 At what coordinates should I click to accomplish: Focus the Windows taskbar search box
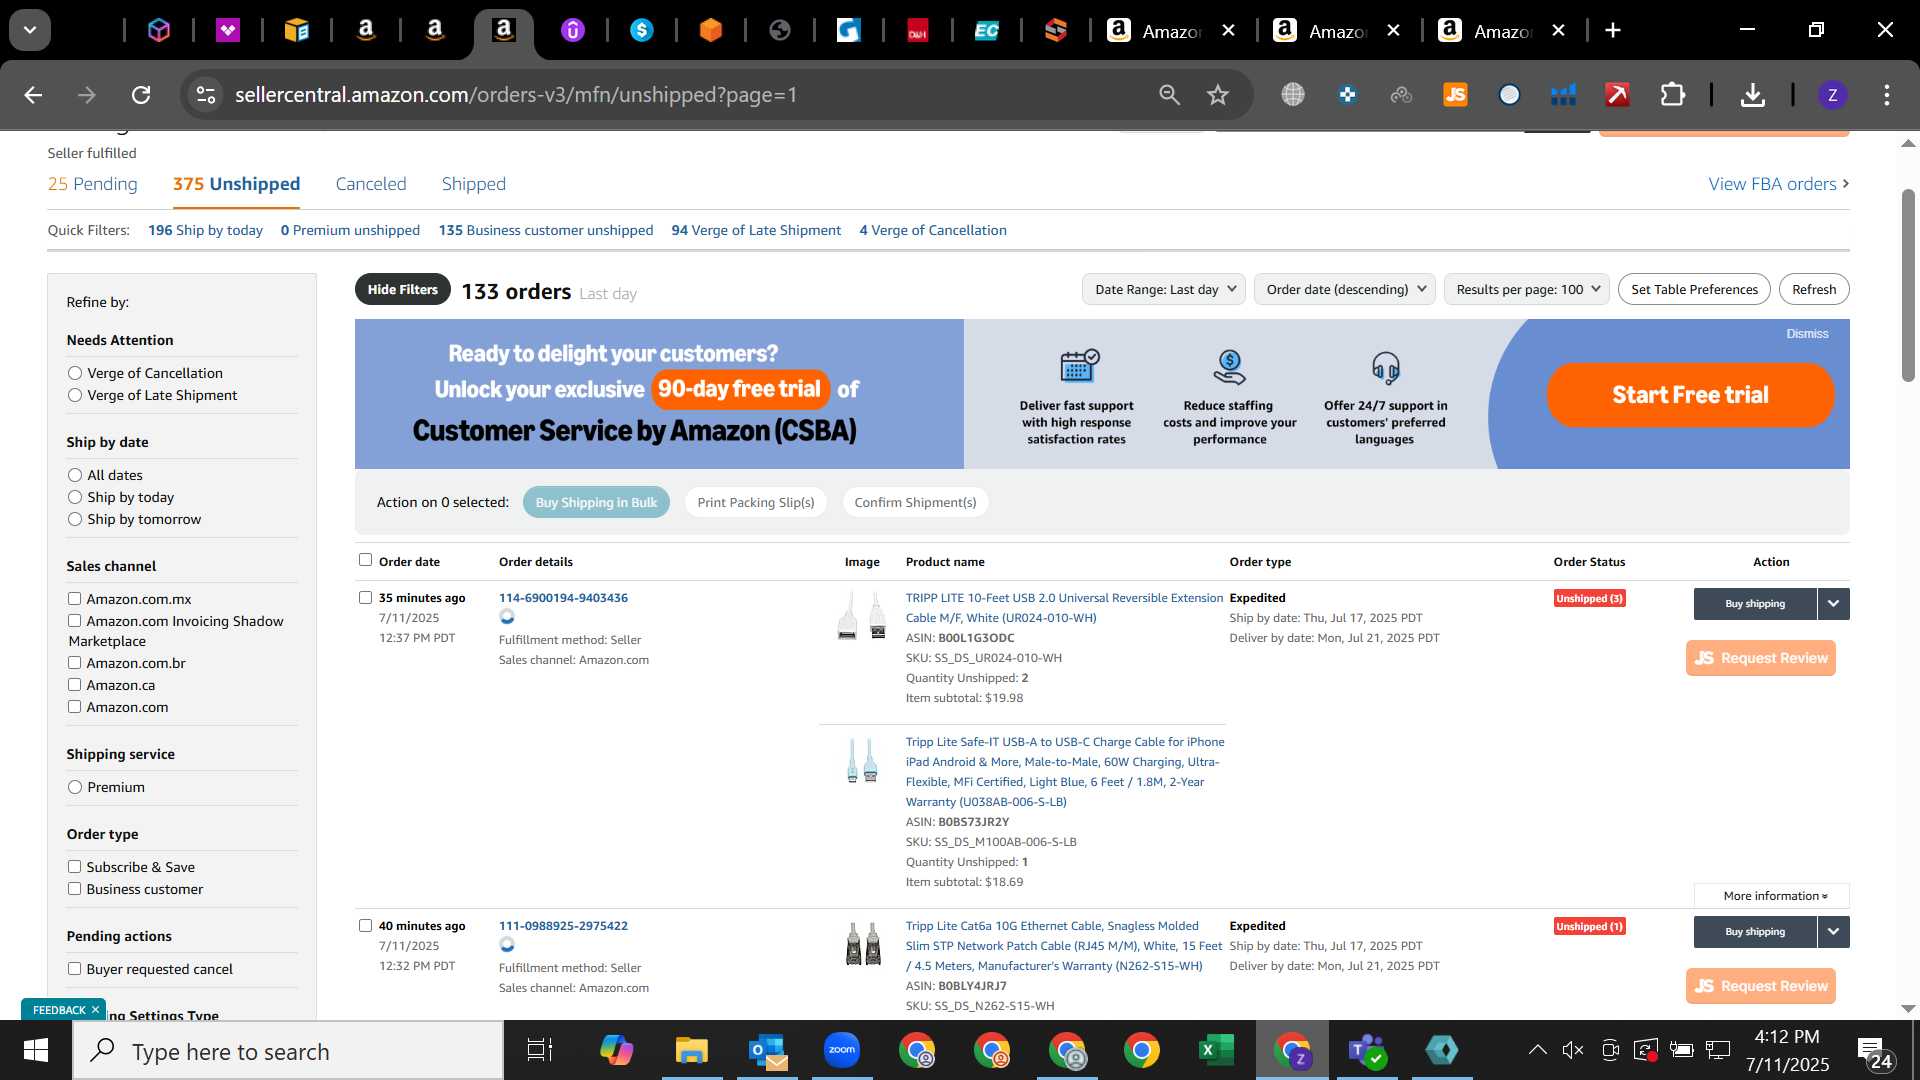point(288,1051)
